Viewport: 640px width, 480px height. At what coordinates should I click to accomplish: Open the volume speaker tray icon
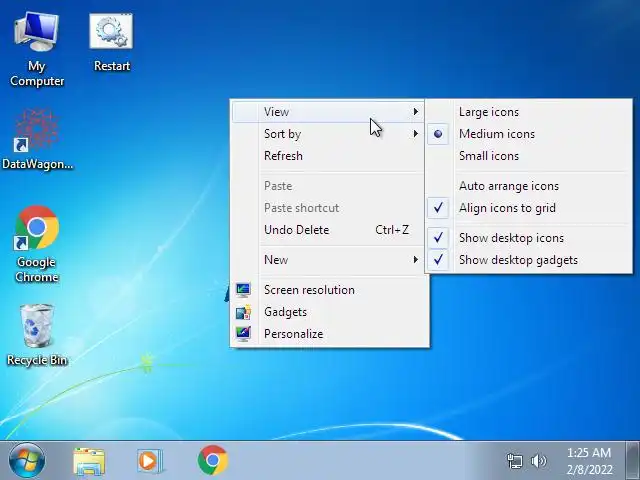coord(538,461)
